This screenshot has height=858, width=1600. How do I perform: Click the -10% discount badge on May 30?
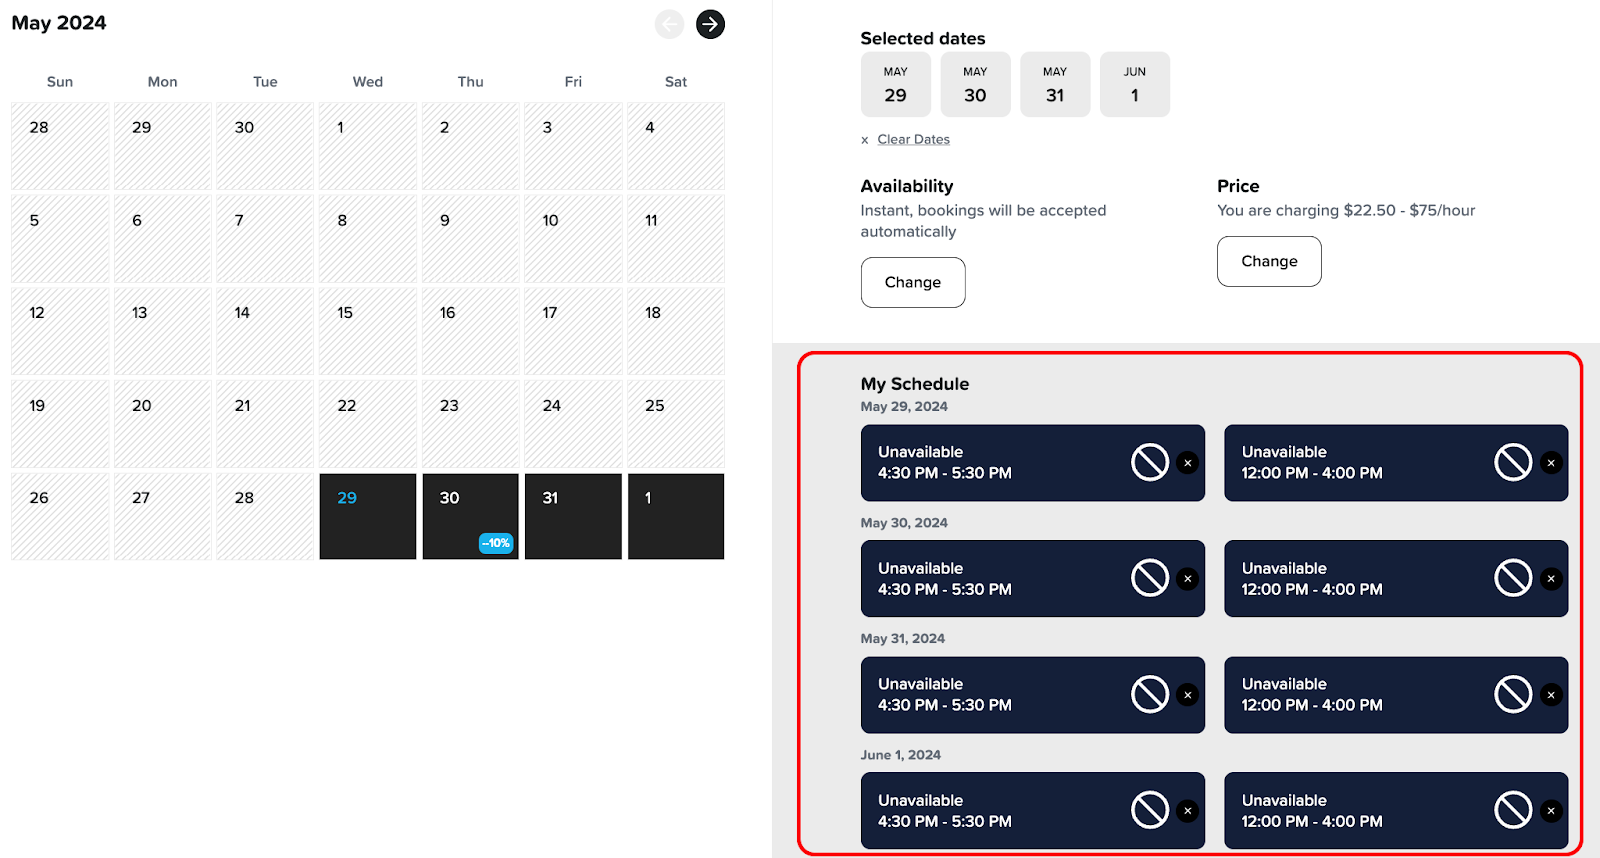pos(496,543)
